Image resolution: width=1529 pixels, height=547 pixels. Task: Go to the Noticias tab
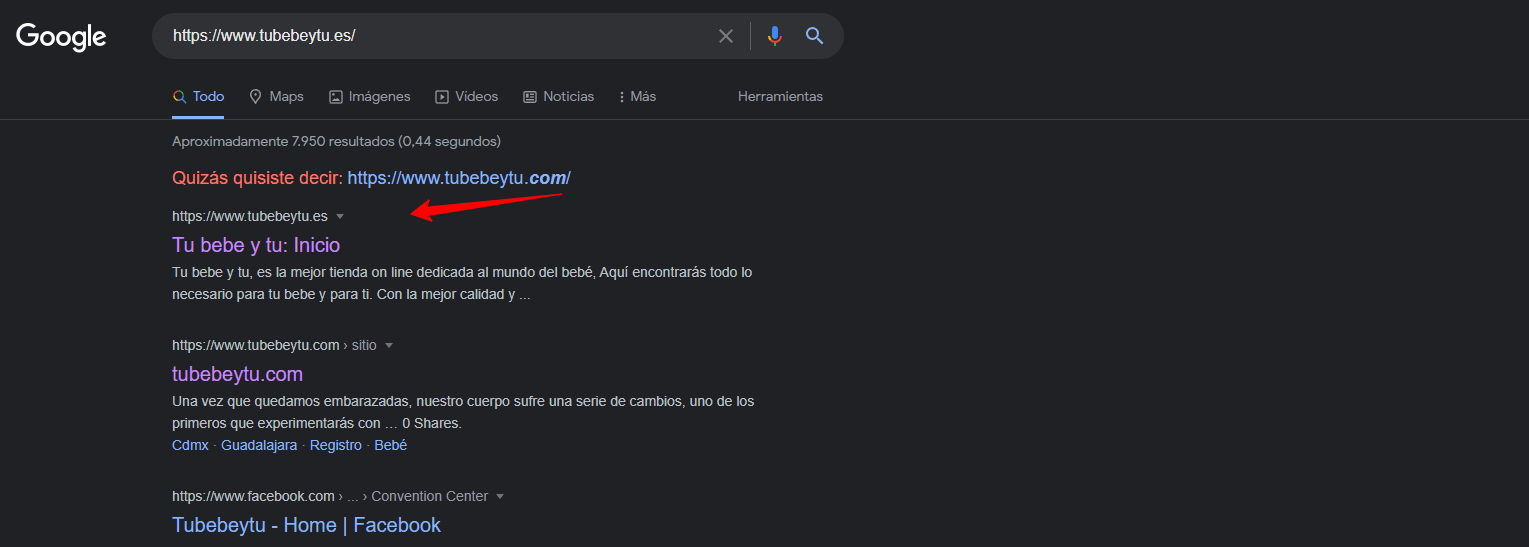[x=558, y=96]
